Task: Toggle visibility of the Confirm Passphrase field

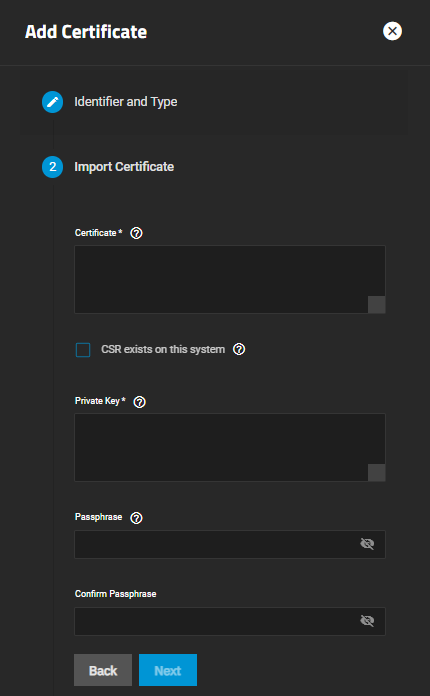Action: pos(367,621)
